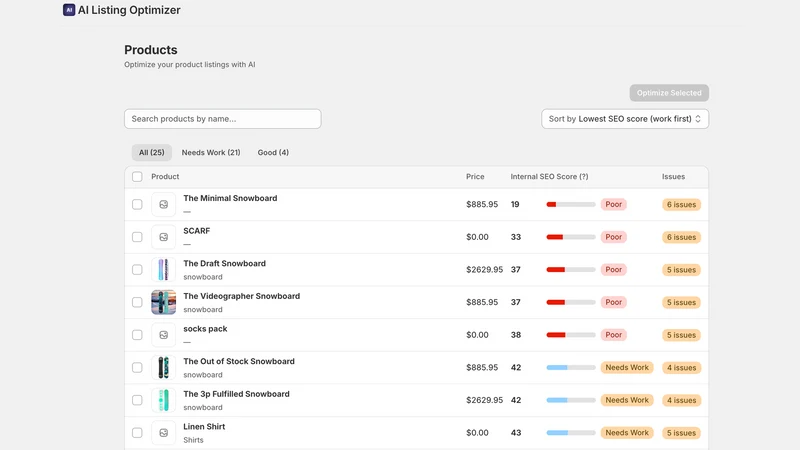Click the 5 issues badge for socks pack
800x450 pixels.
681,335
